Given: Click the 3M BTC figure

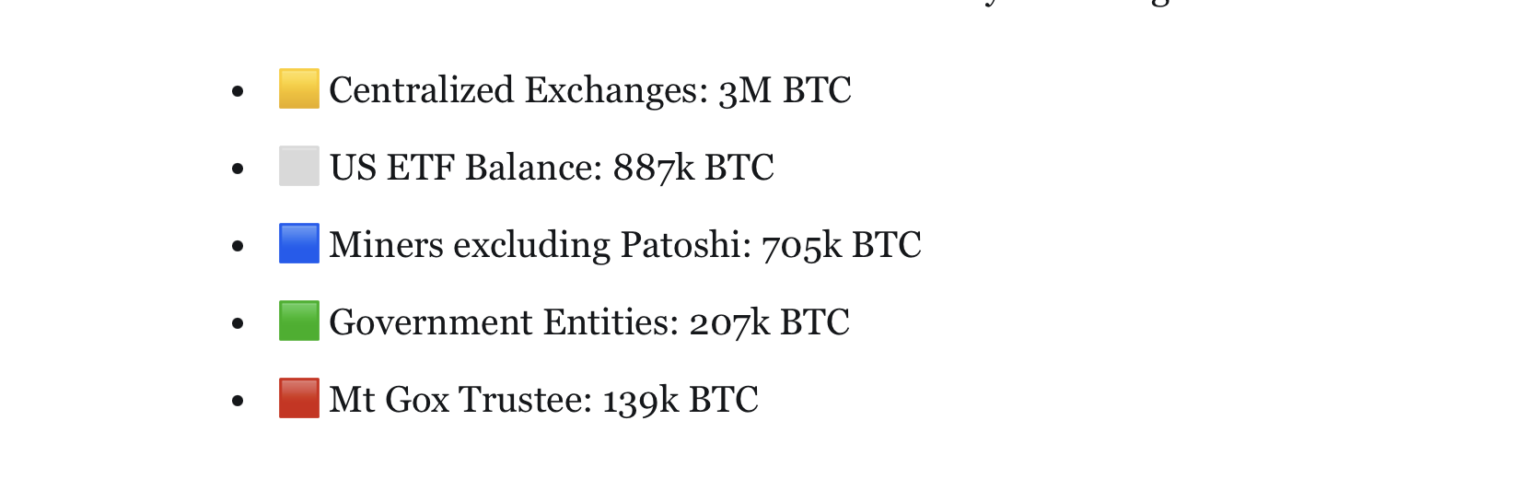Looking at the screenshot, I should [785, 91].
